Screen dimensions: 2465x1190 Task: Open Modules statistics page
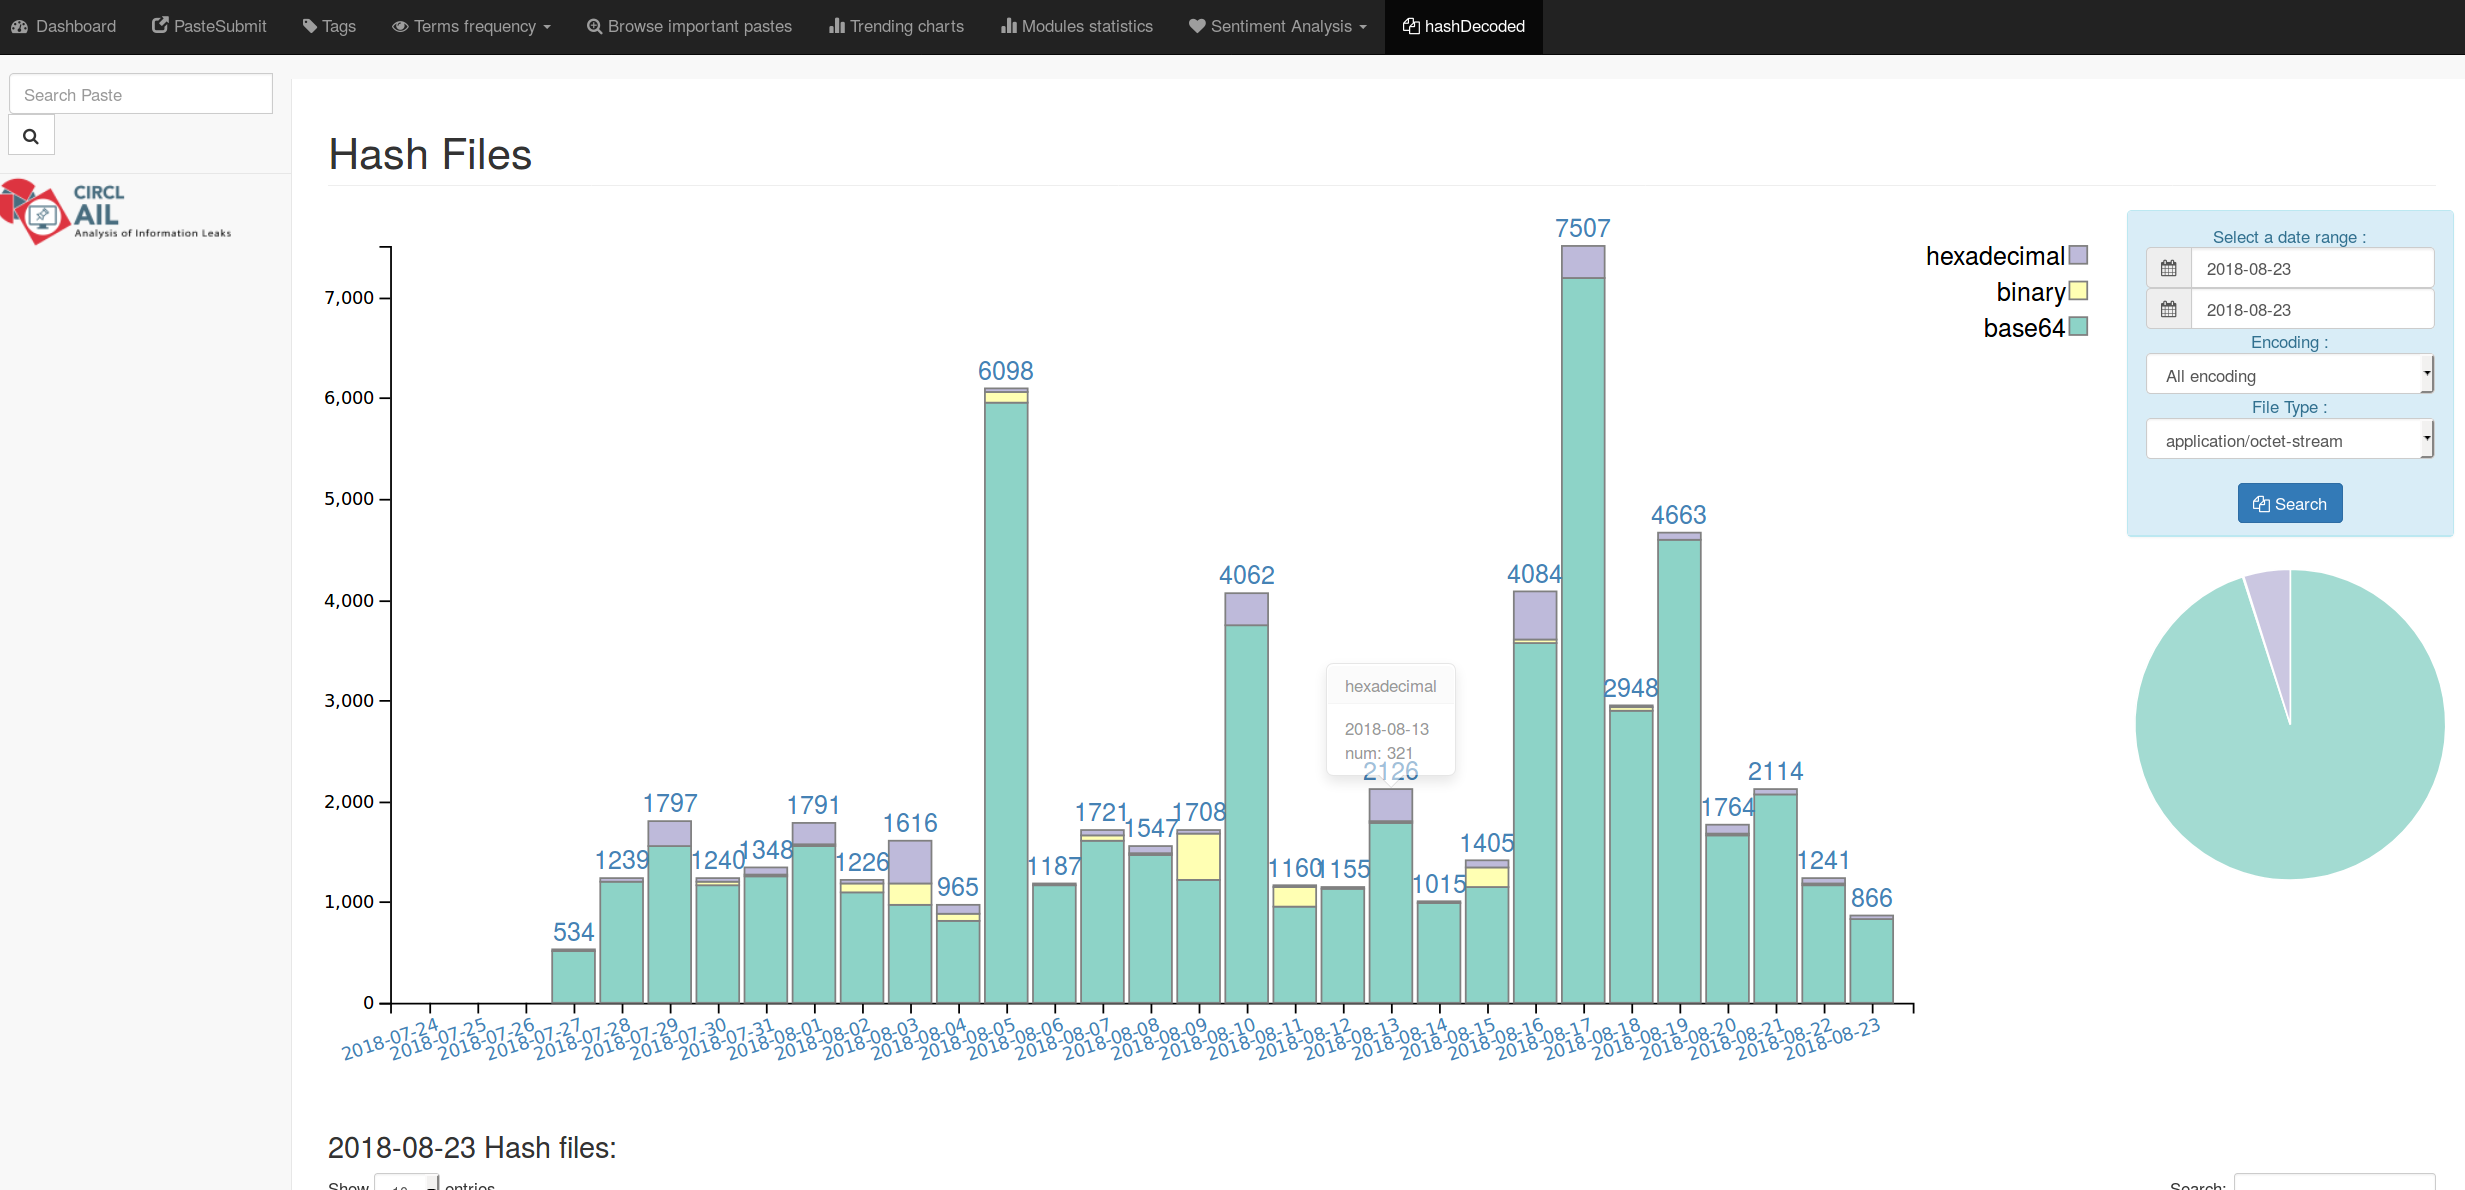(x=1077, y=26)
